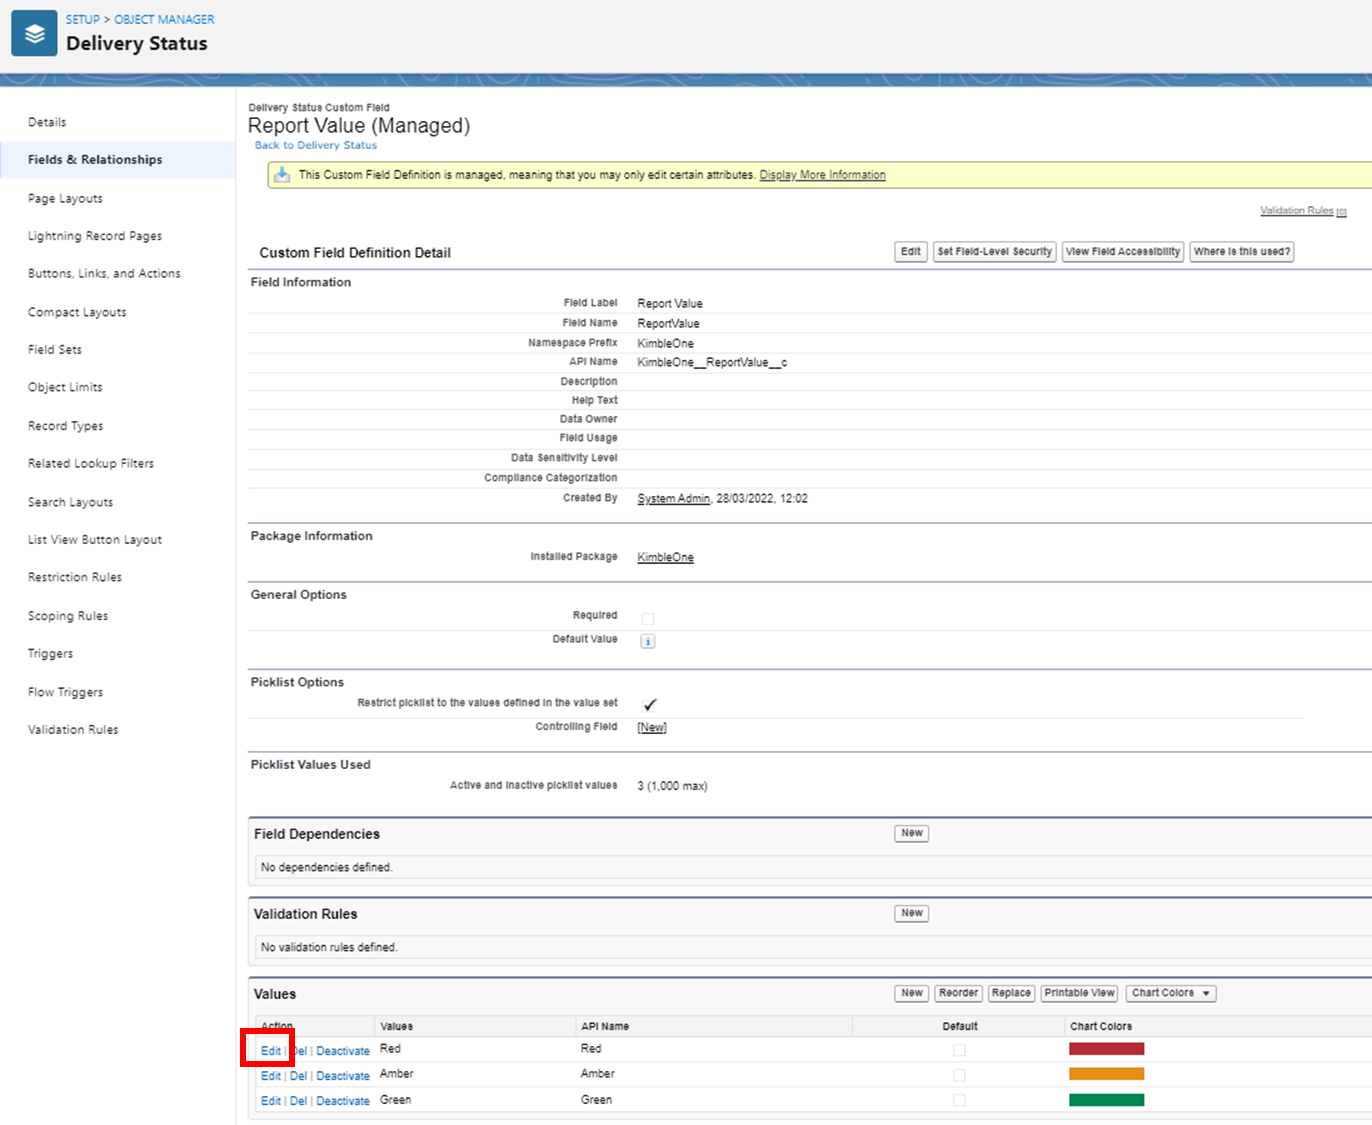The image size is (1372, 1125).
Task: Click the Object Manager layers icon
Action: 34,34
